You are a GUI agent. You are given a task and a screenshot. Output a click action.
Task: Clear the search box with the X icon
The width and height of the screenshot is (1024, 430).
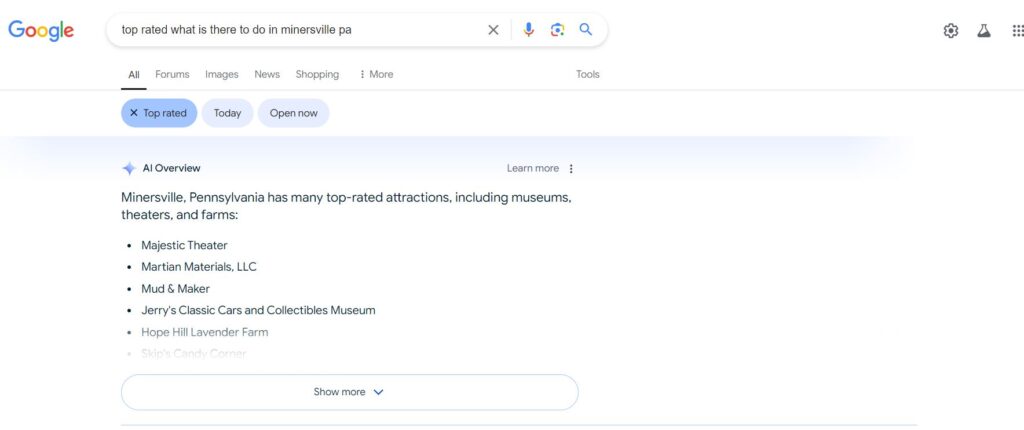tap(493, 30)
